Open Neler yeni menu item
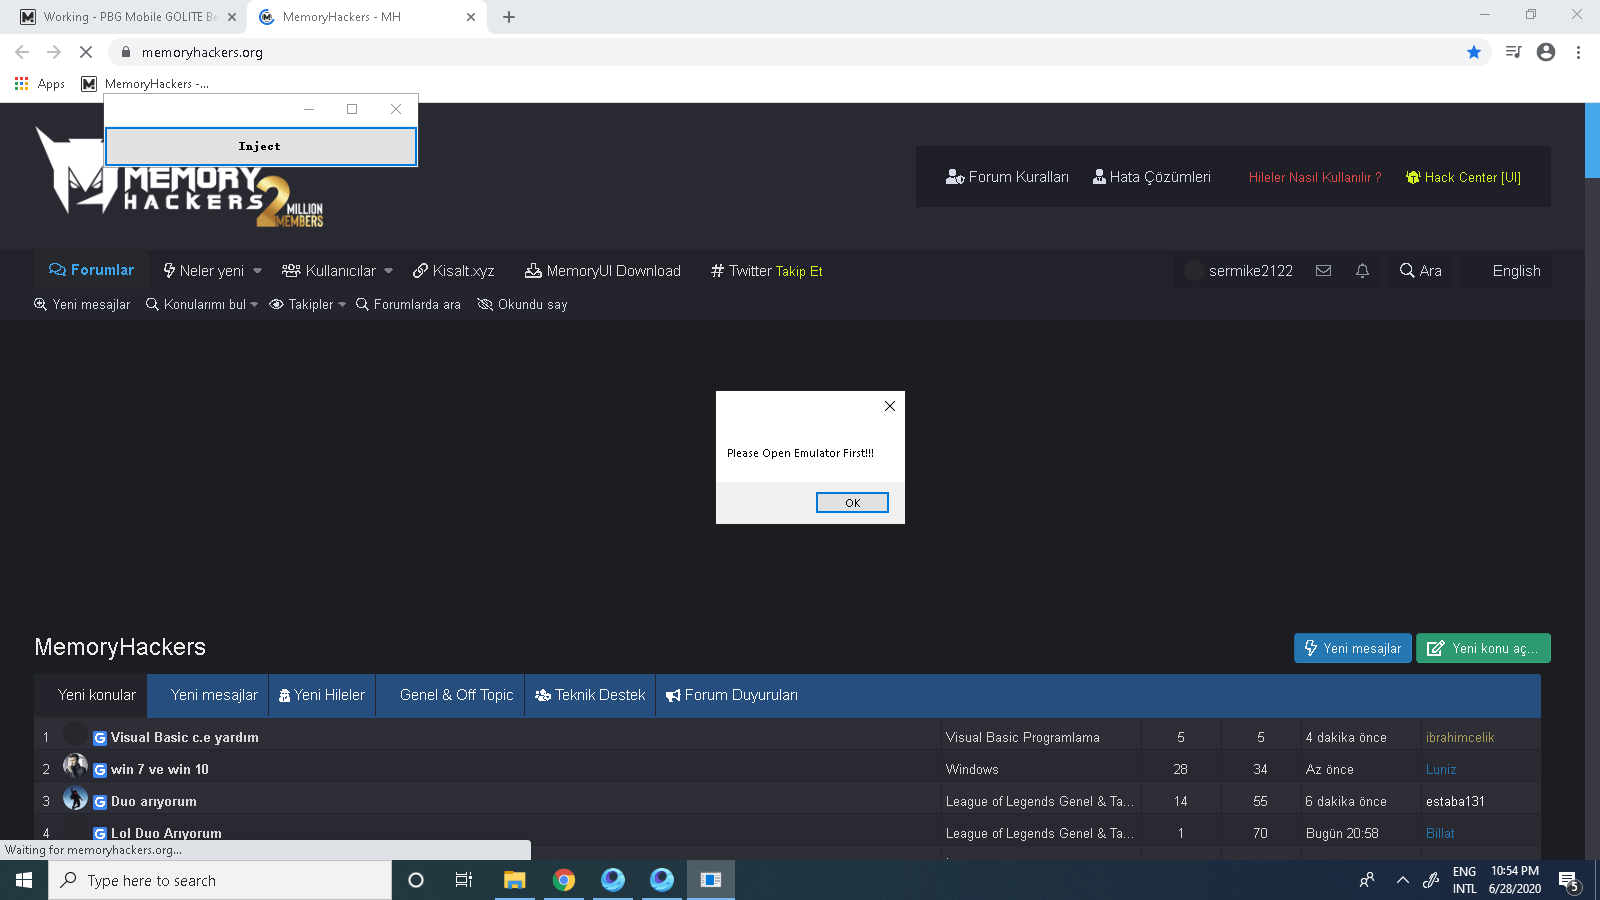1600x900 pixels. coord(203,271)
